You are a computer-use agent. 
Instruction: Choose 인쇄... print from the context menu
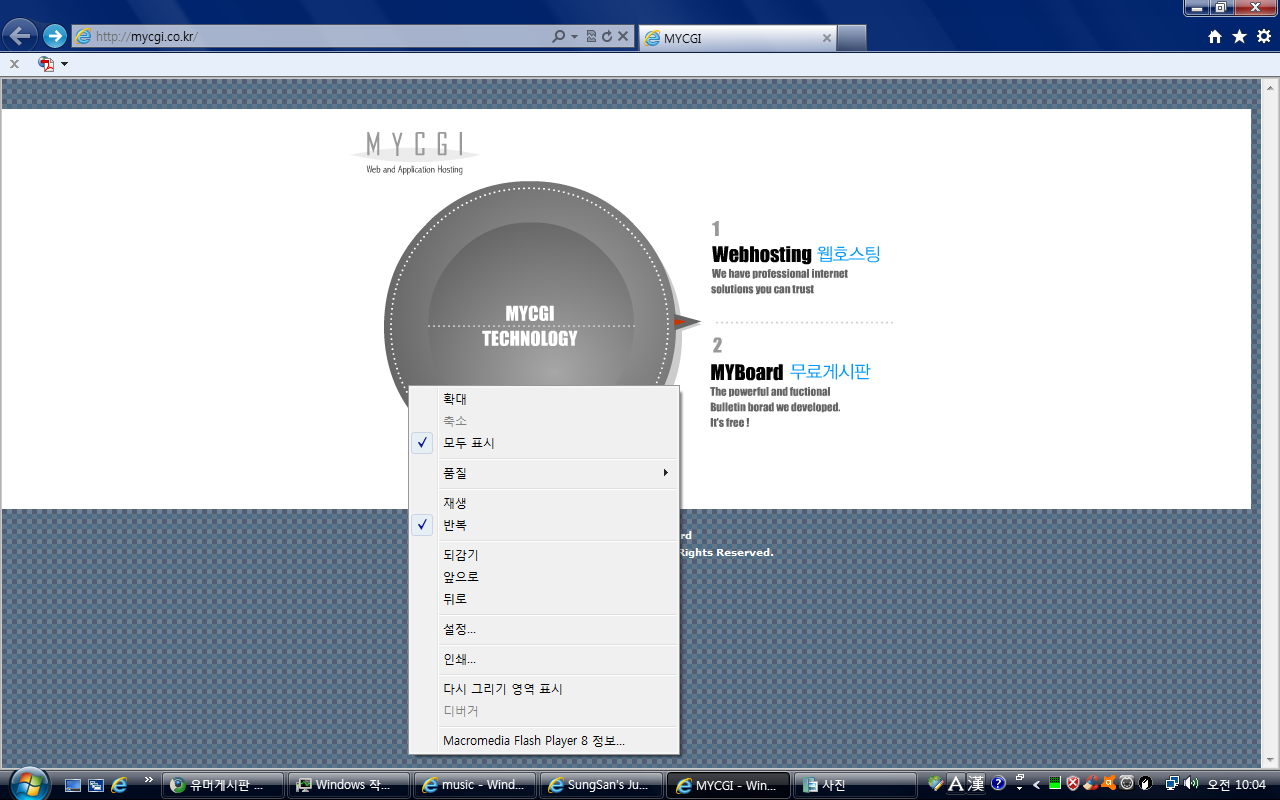tap(544, 659)
